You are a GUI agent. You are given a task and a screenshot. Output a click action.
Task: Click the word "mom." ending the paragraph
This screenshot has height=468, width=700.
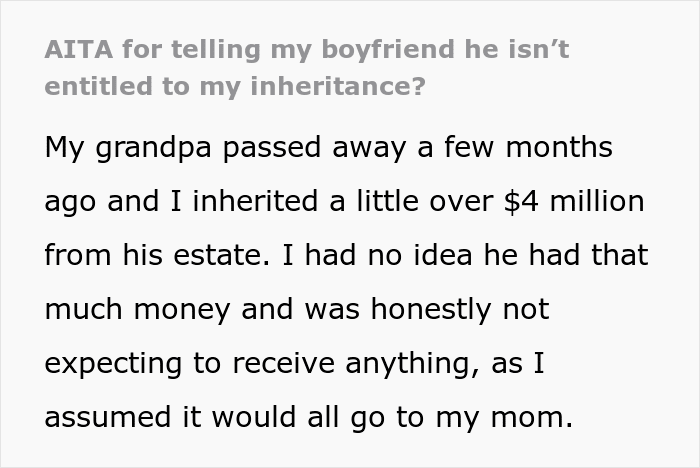point(531,418)
